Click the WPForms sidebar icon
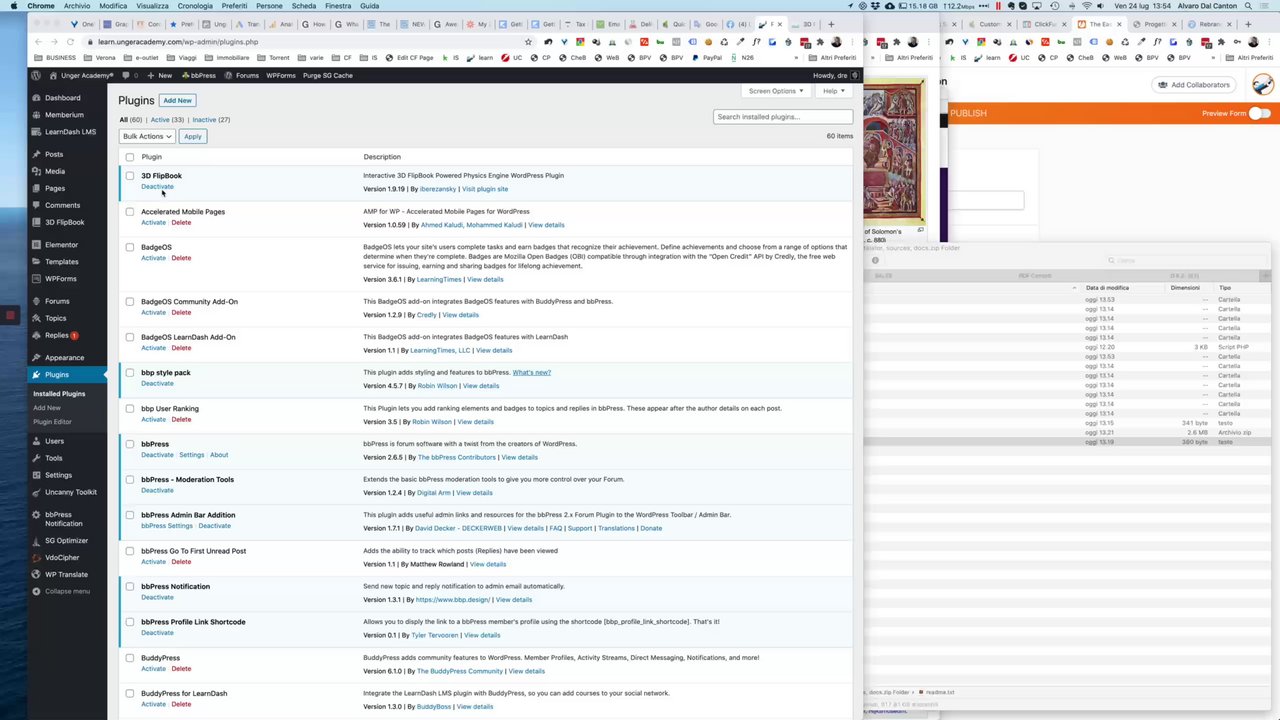Image resolution: width=1280 pixels, height=720 pixels. pos(36,278)
